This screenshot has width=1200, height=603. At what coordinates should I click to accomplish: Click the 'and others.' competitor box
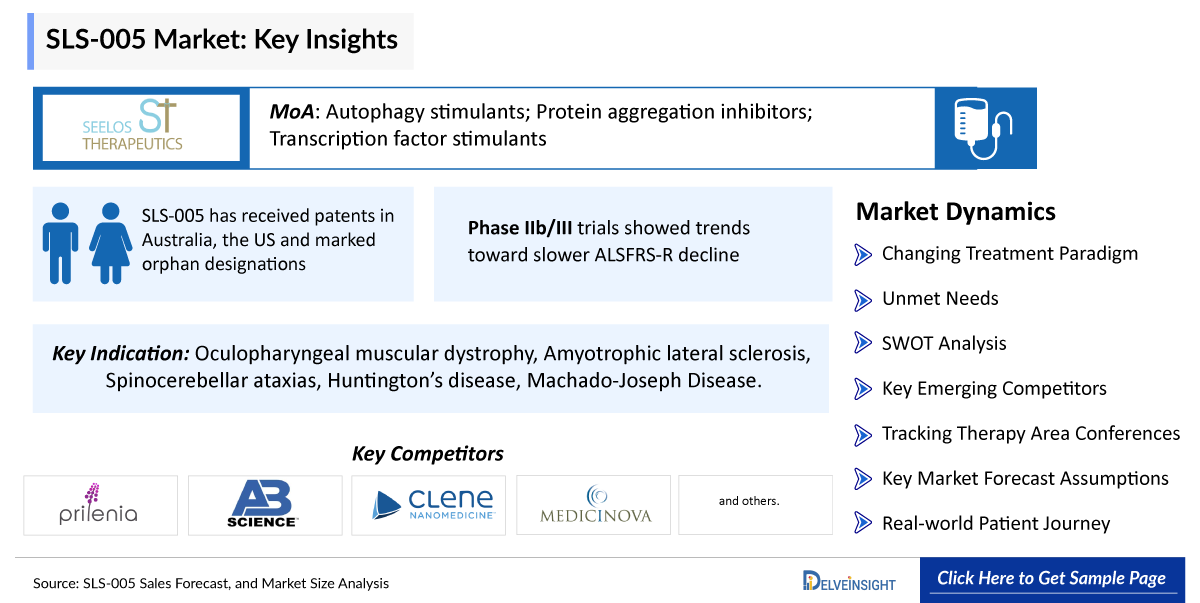(x=755, y=502)
